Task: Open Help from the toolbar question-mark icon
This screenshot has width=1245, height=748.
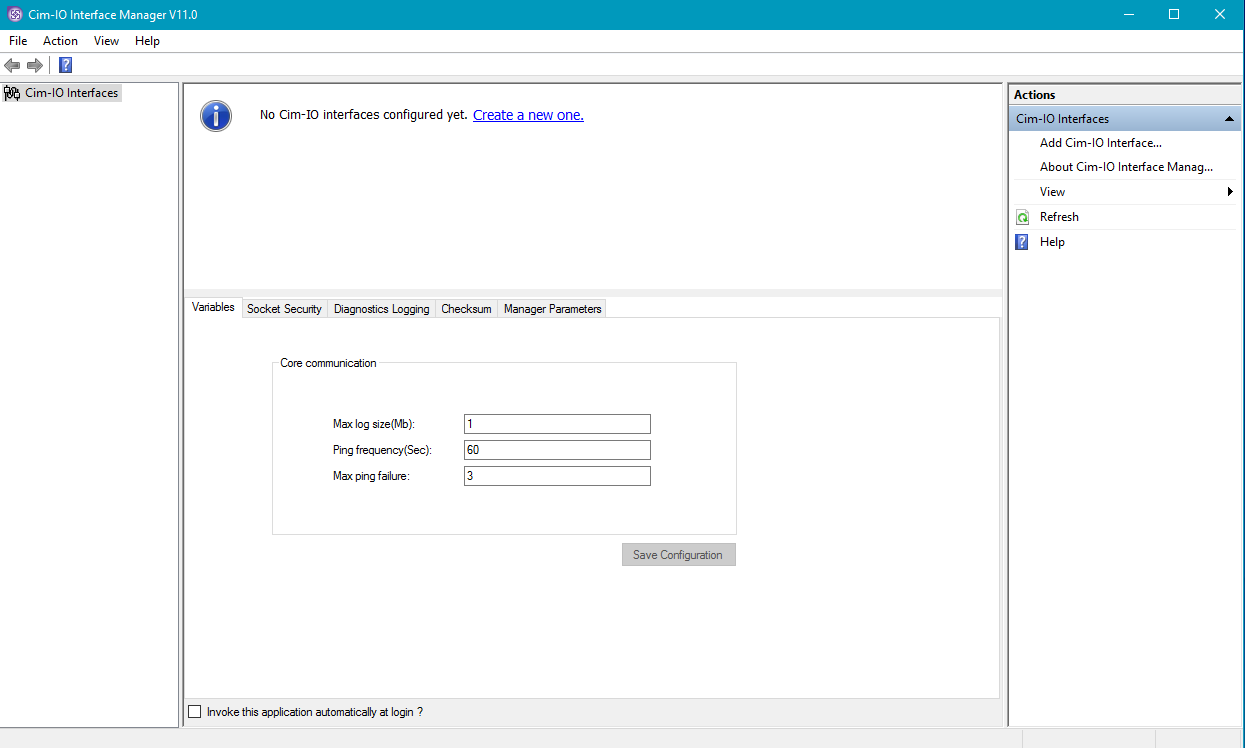Action: (x=65, y=65)
